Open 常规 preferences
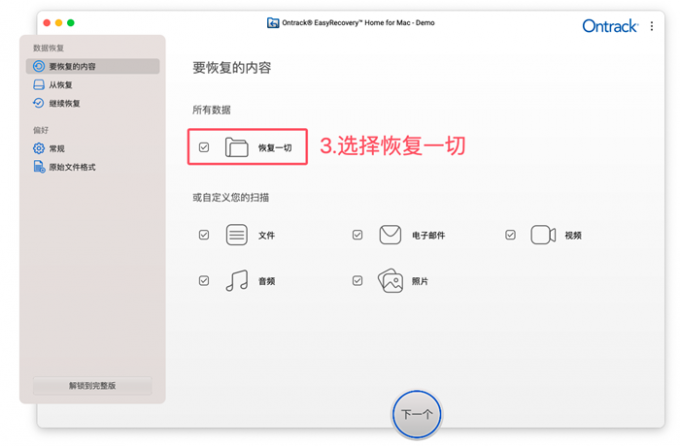680x446 pixels. [92, 148]
